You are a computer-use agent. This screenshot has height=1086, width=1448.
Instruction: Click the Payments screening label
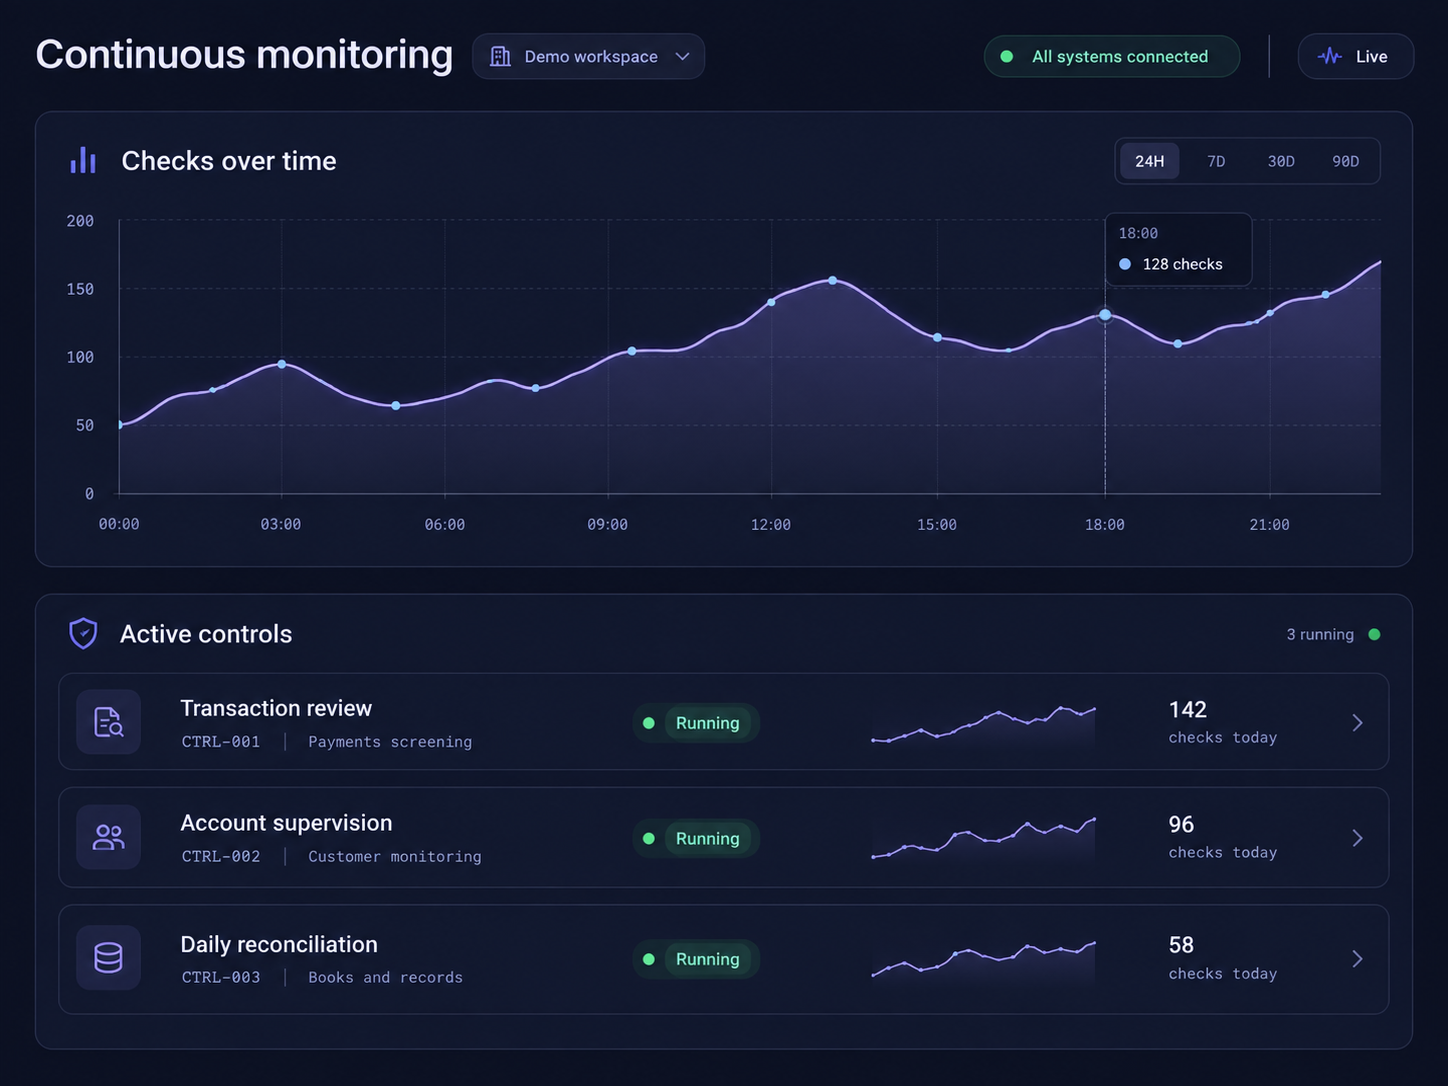[390, 742]
